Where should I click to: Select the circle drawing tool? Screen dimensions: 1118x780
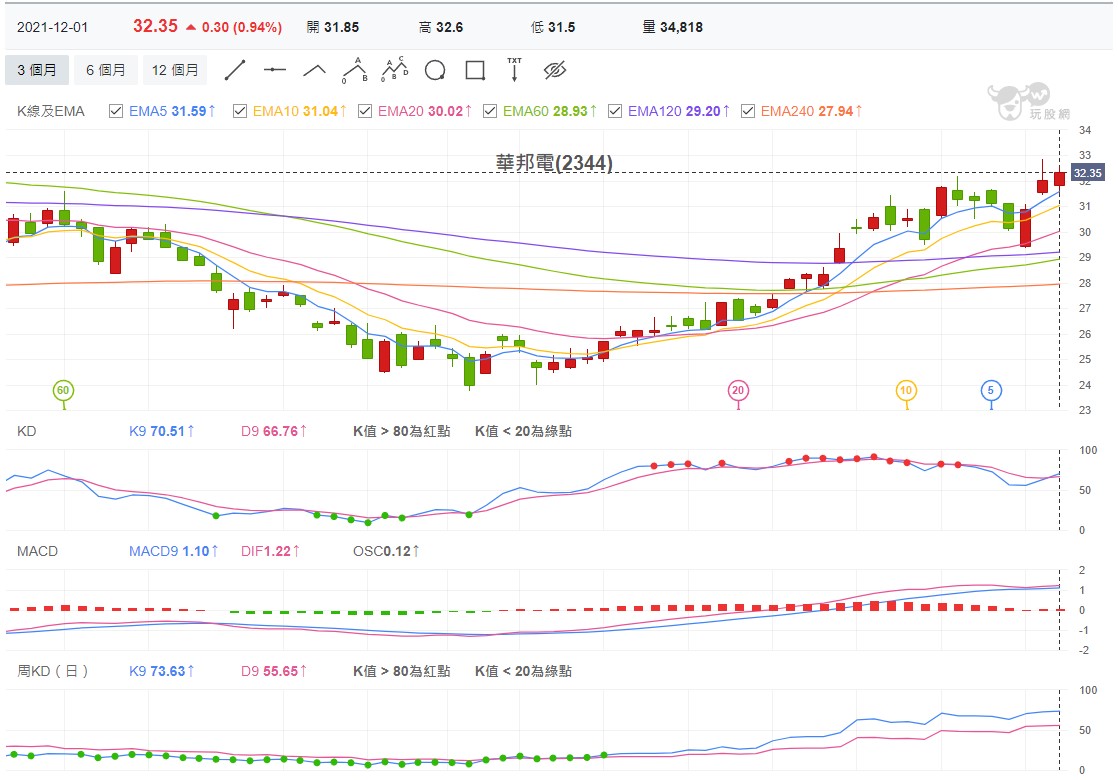[435, 71]
